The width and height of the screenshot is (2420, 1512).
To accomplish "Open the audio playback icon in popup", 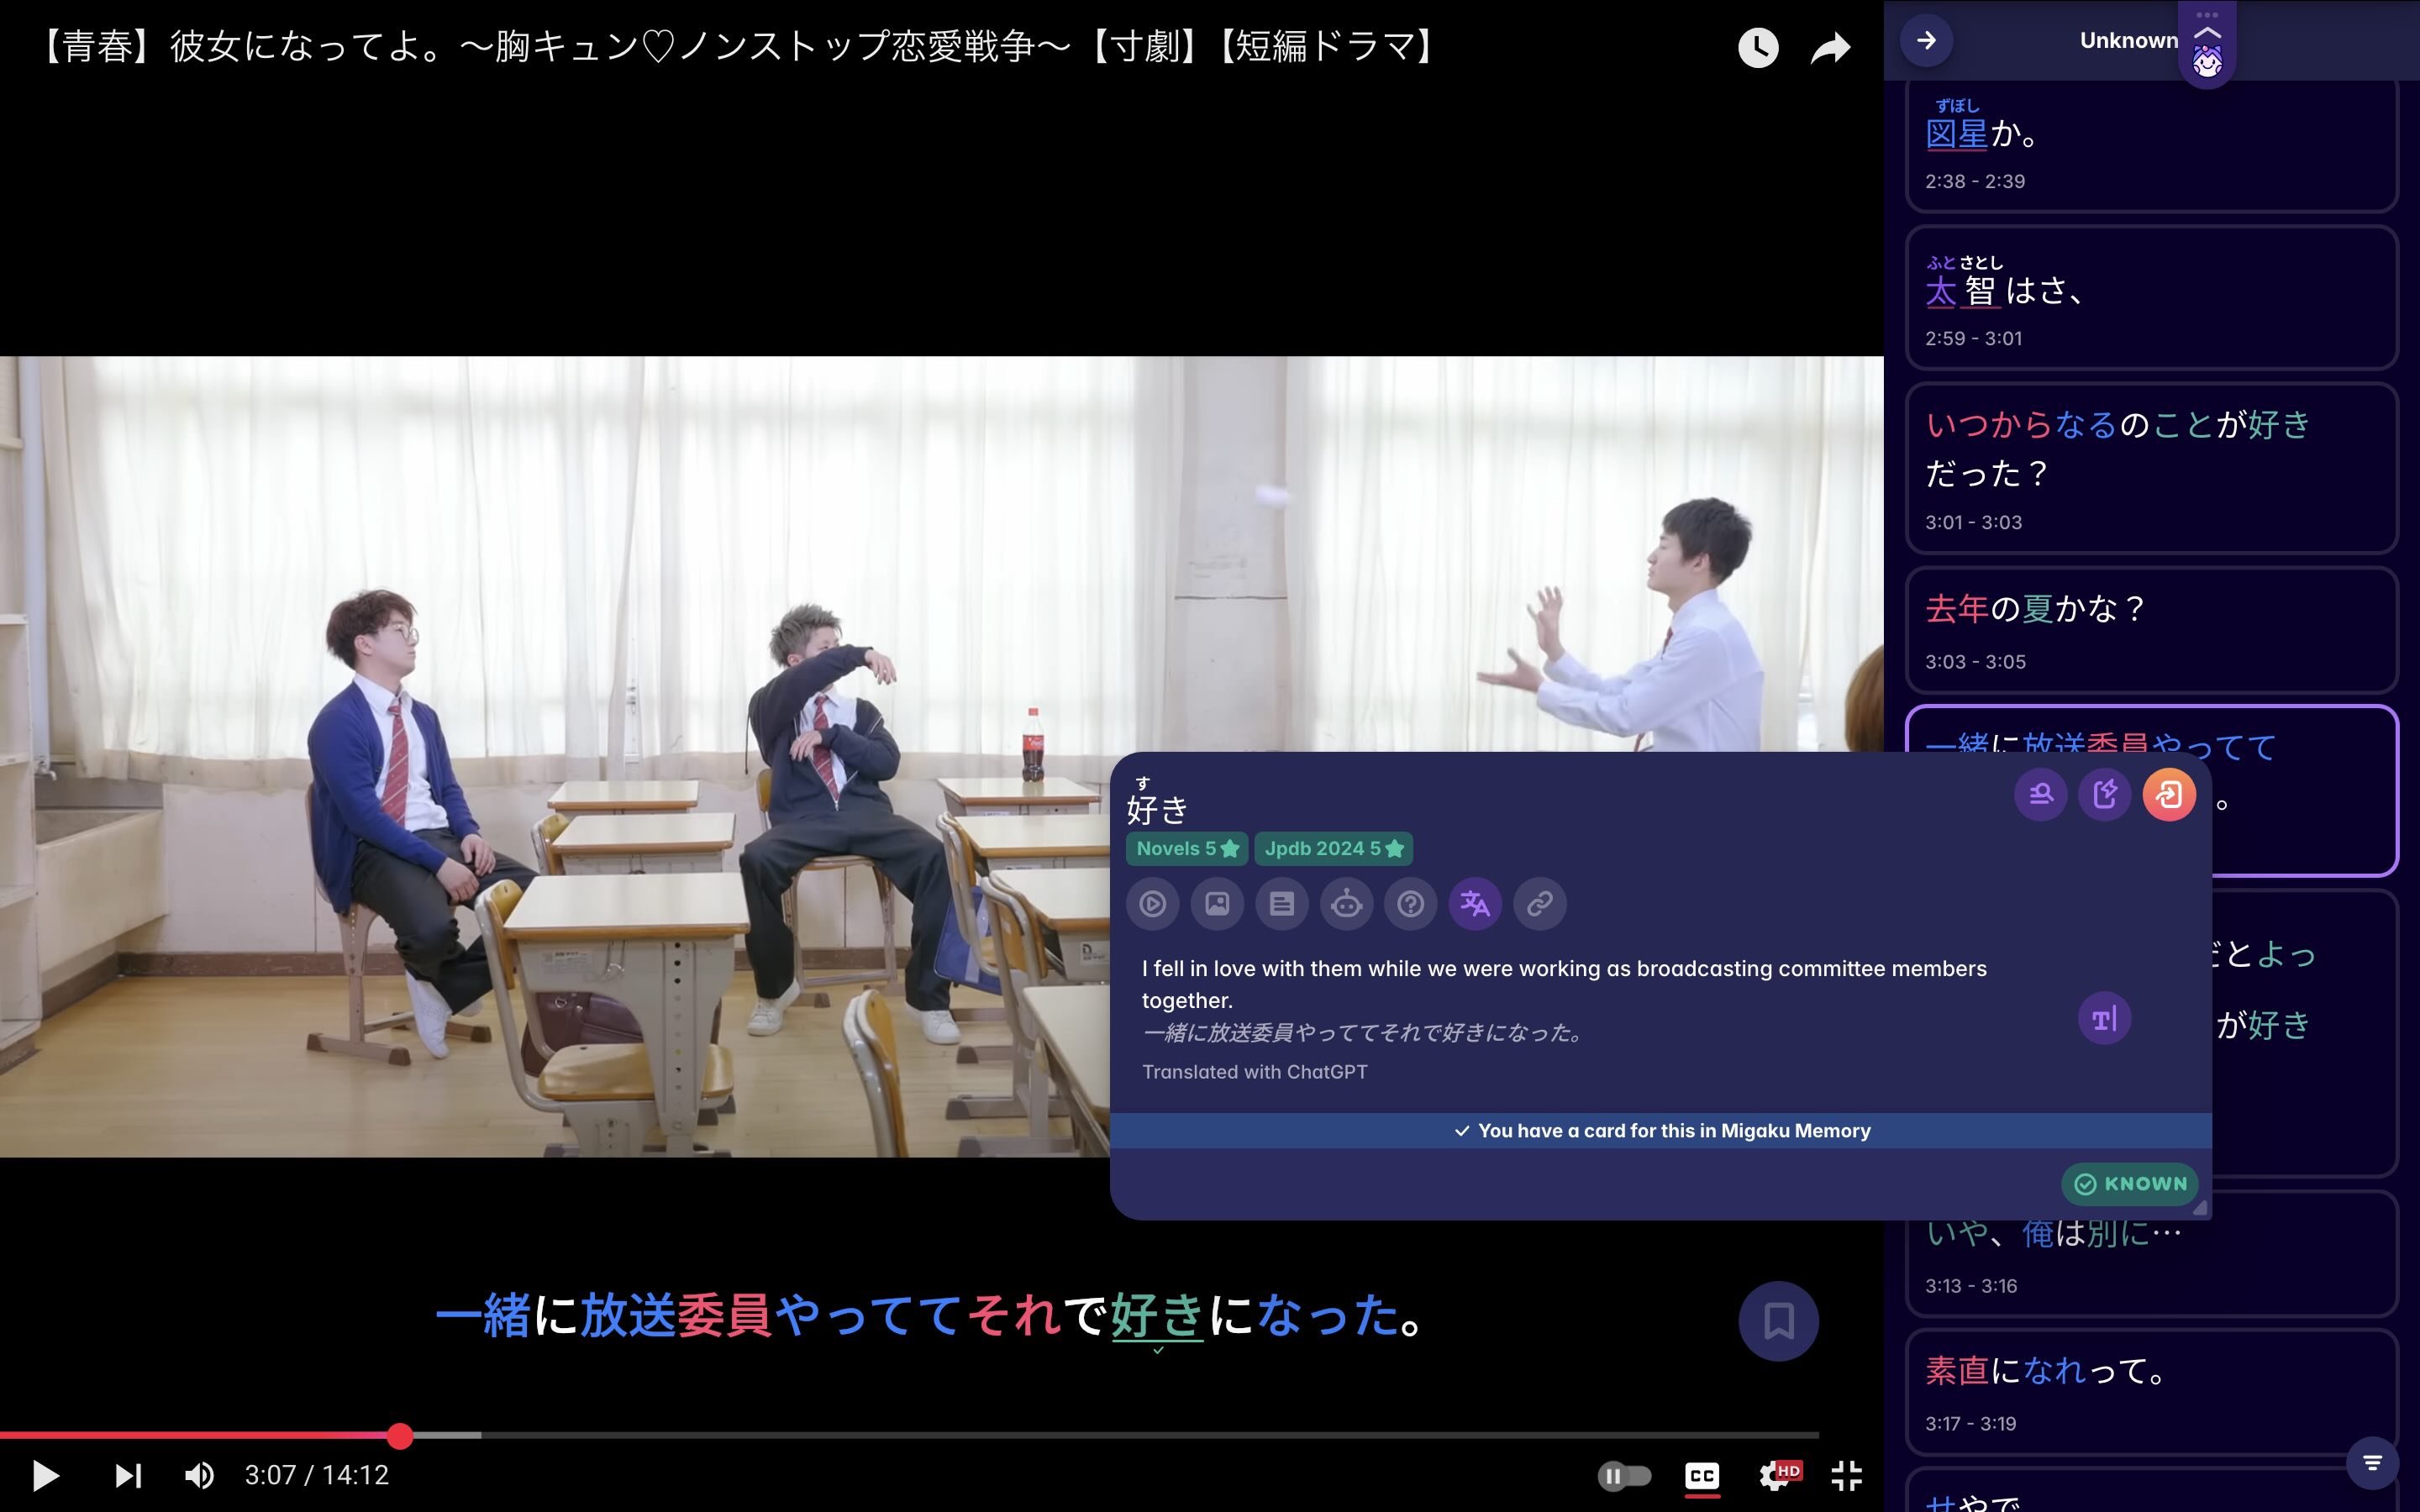I will tap(1152, 904).
